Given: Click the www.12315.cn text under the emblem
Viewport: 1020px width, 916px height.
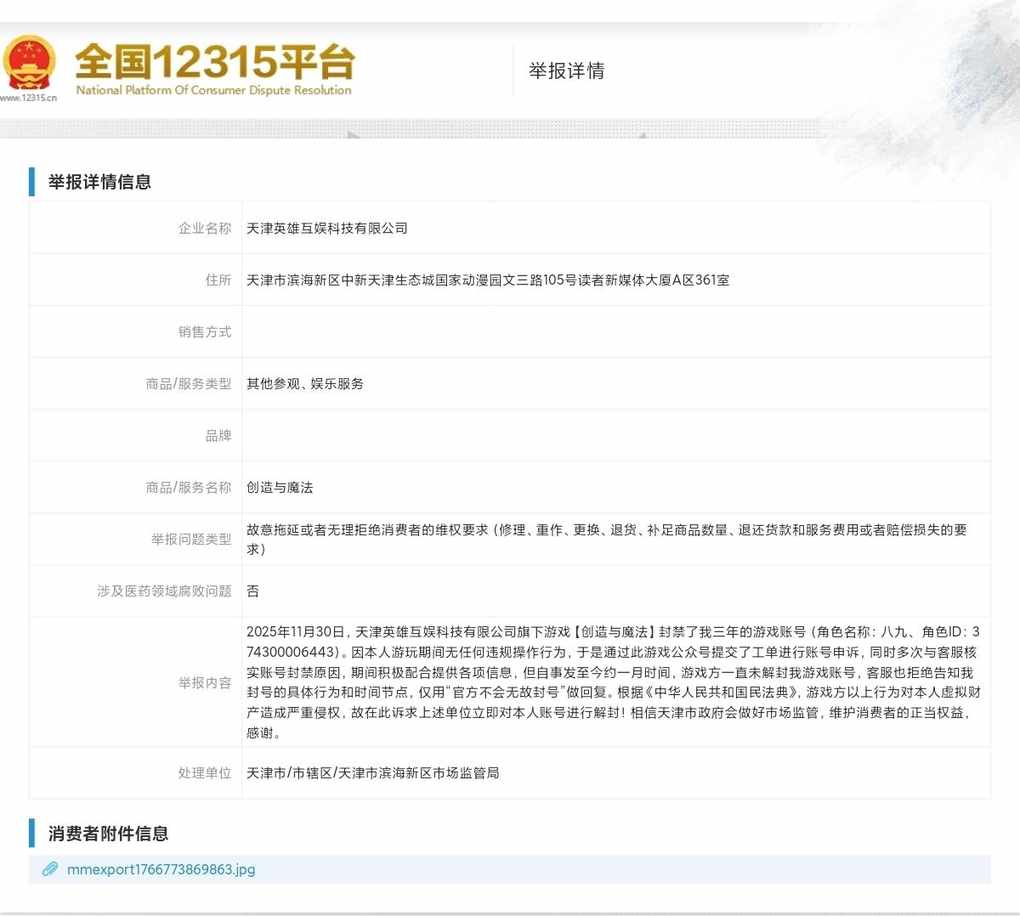Looking at the screenshot, I should (29, 98).
